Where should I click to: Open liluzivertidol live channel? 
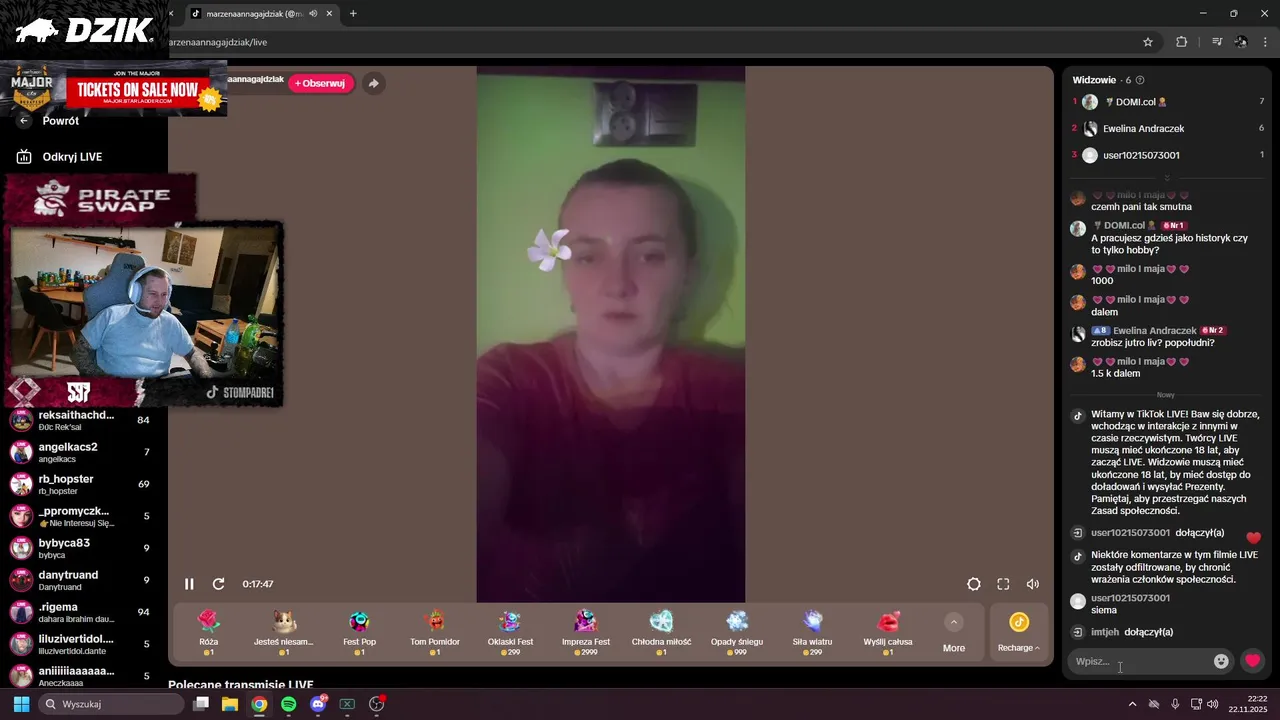80,644
